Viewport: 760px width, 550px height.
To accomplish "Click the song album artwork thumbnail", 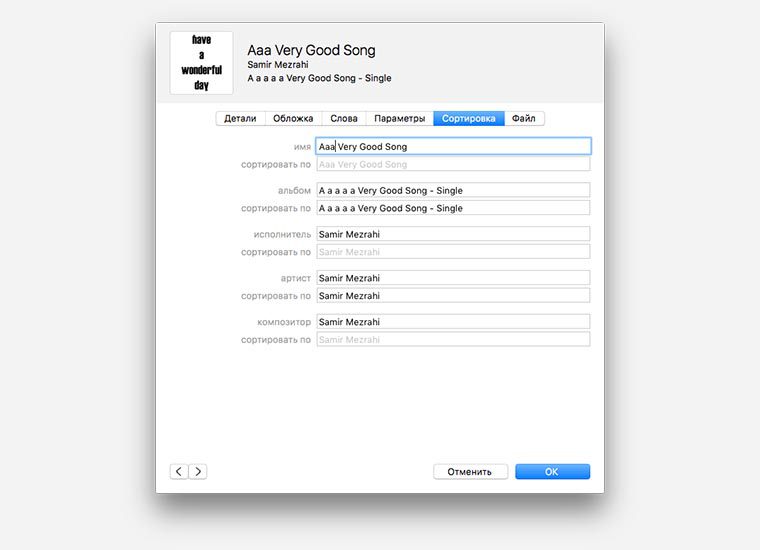I will point(201,63).
